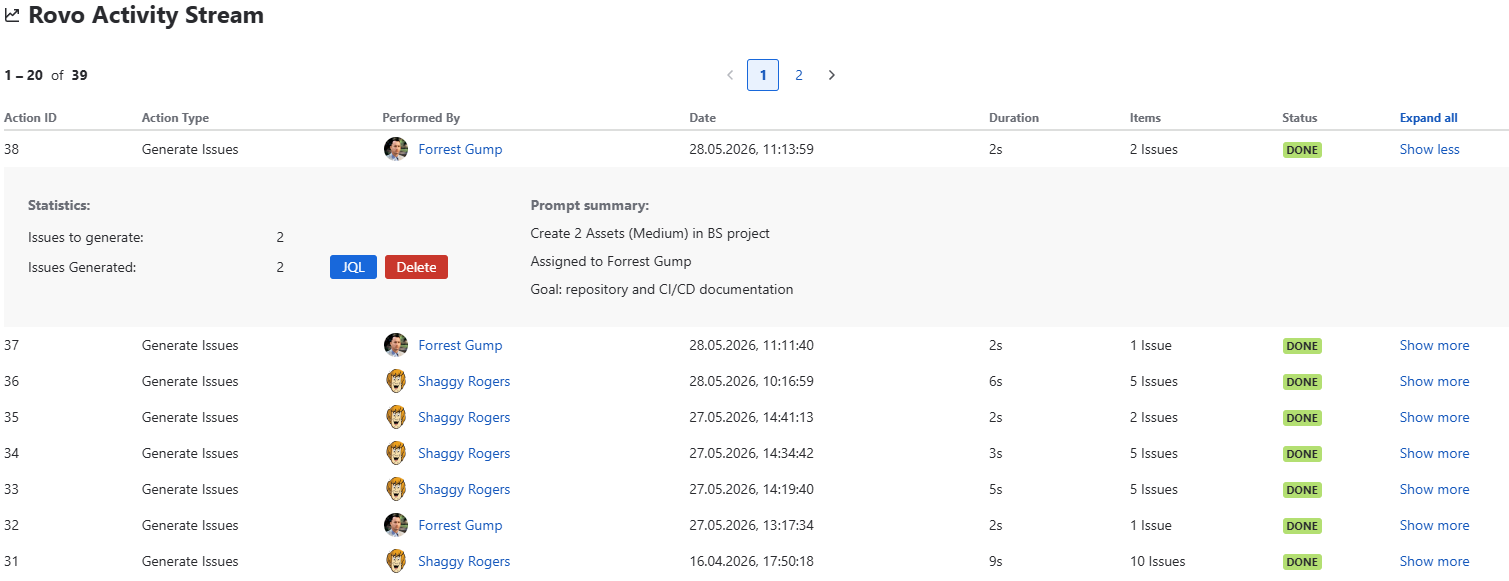The image size is (1509, 581).
Task: Click Shaggy Rogers avatar in action 35 row
Action: pos(396,417)
